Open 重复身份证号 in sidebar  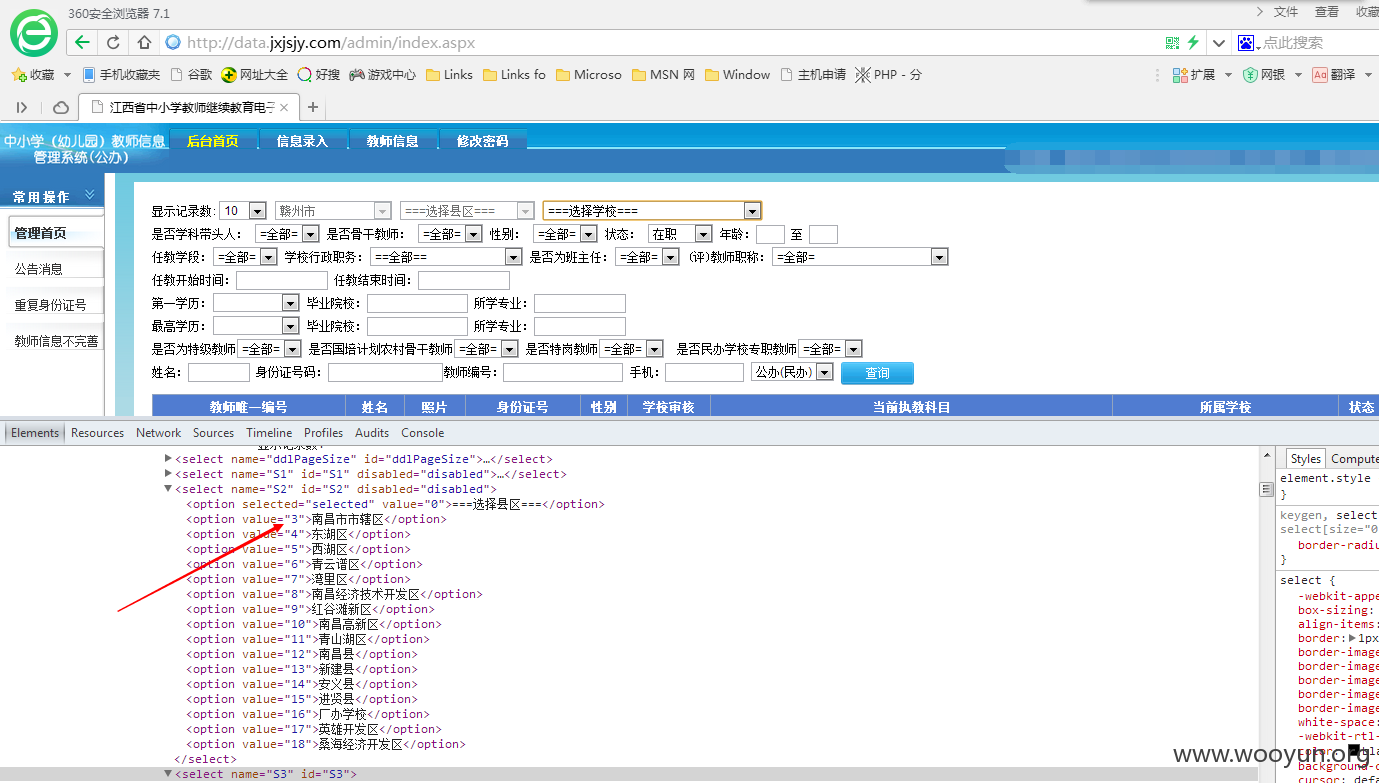55,305
